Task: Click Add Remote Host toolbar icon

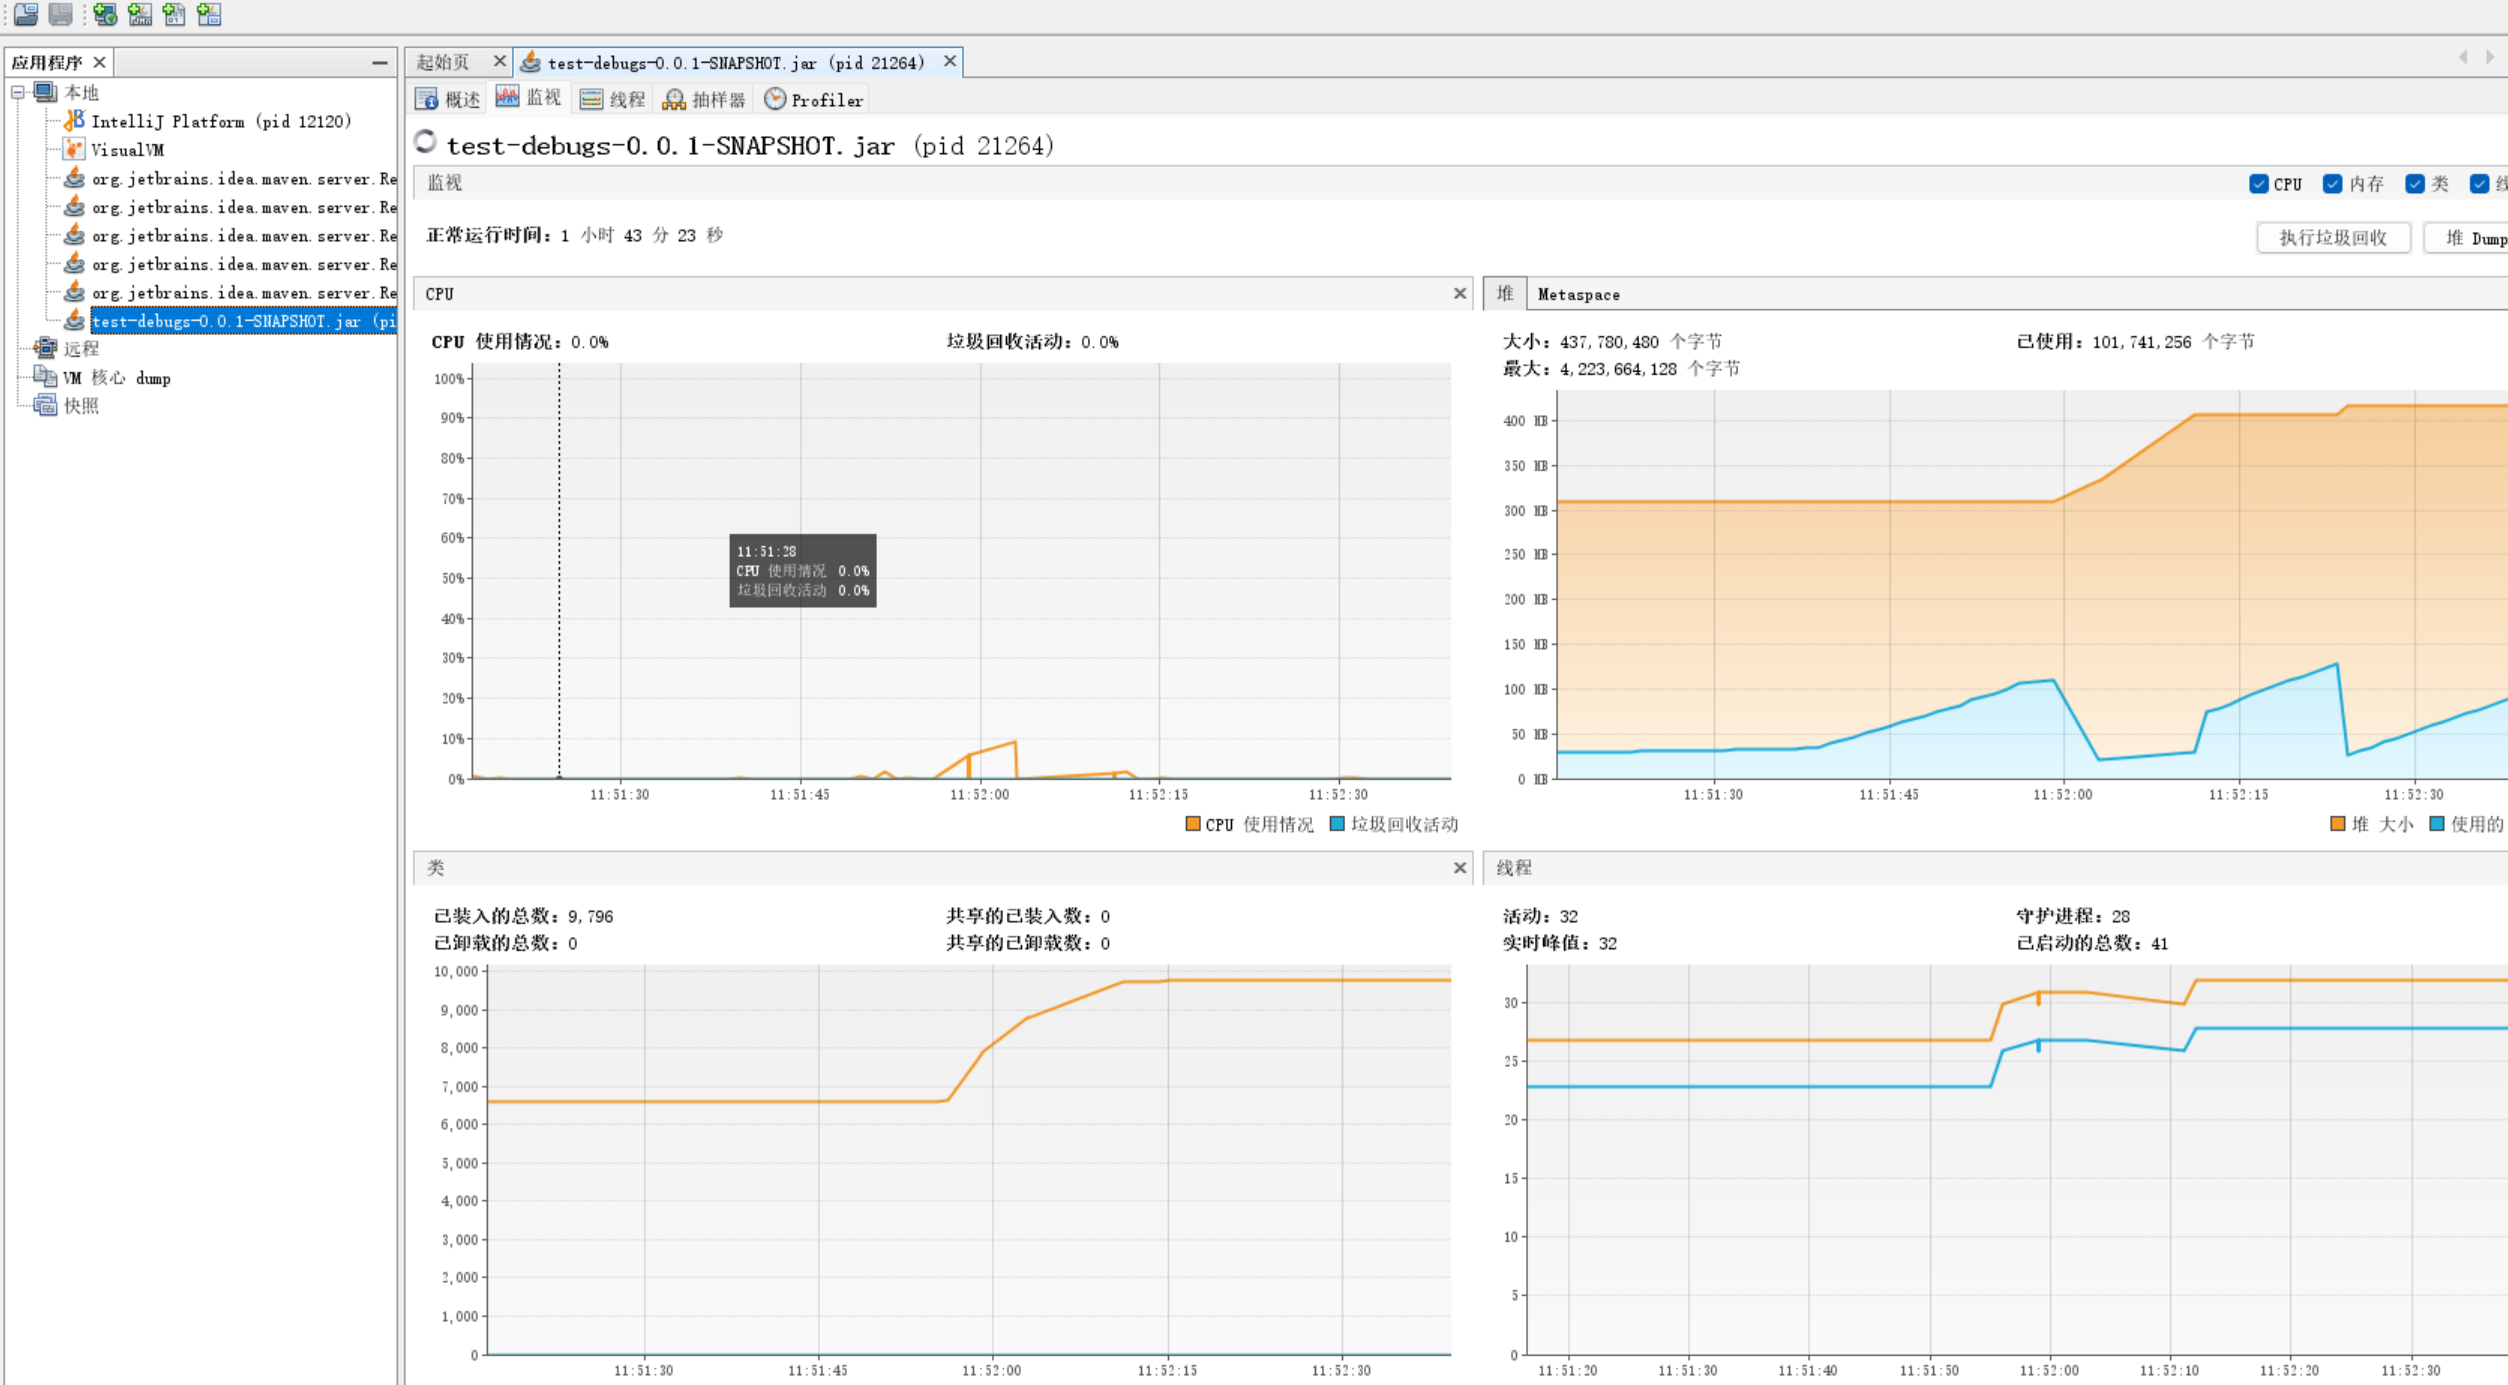Action: 105,14
